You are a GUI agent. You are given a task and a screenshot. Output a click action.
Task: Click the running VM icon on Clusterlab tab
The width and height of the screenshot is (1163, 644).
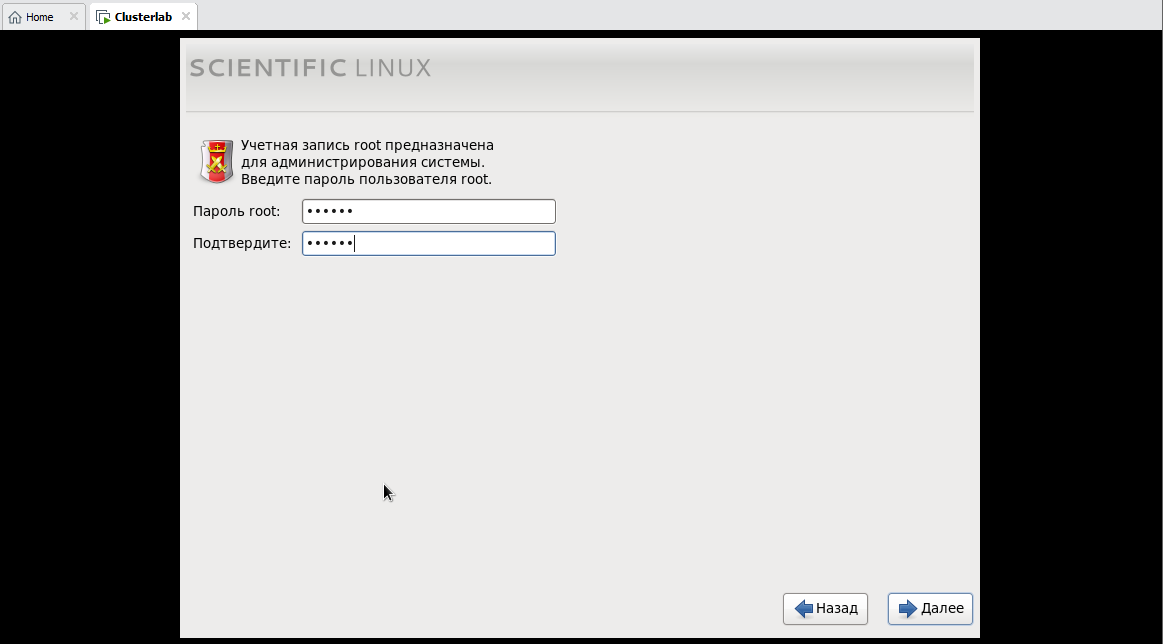click(x=103, y=17)
